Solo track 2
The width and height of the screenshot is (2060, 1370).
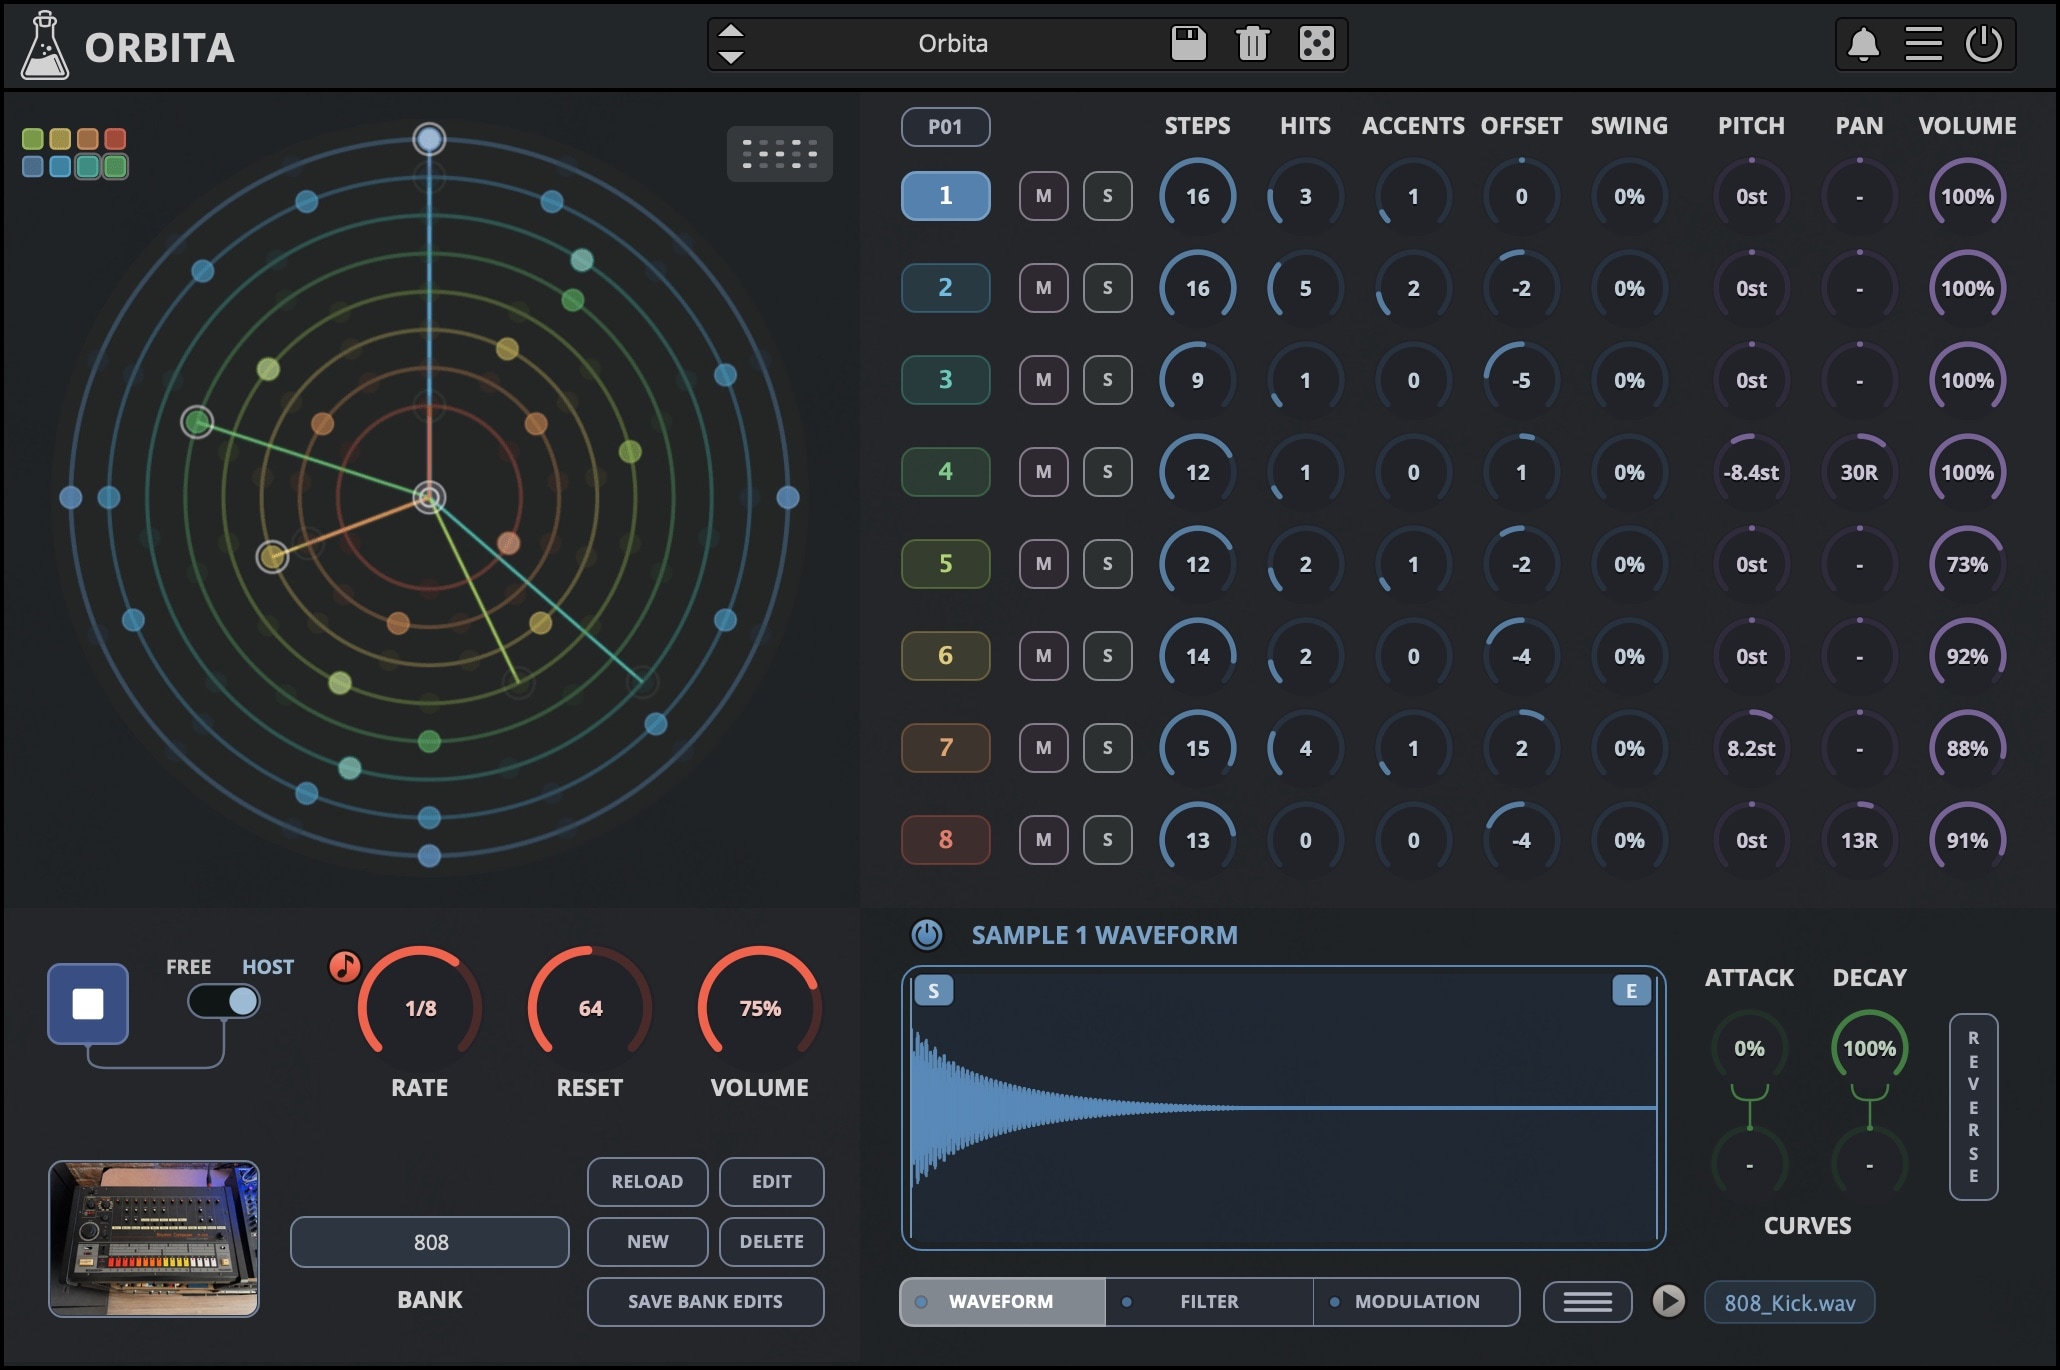[1107, 288]
